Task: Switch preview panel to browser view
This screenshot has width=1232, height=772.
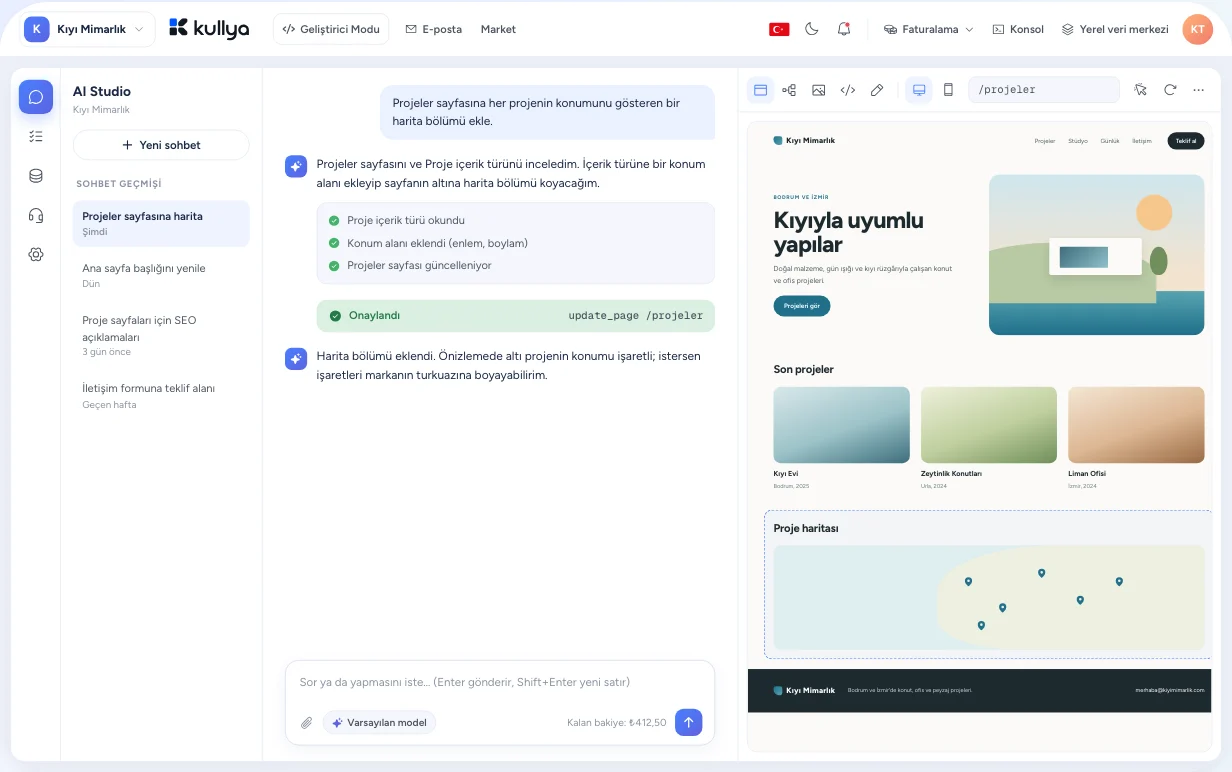Action: [x=760, y=90]
